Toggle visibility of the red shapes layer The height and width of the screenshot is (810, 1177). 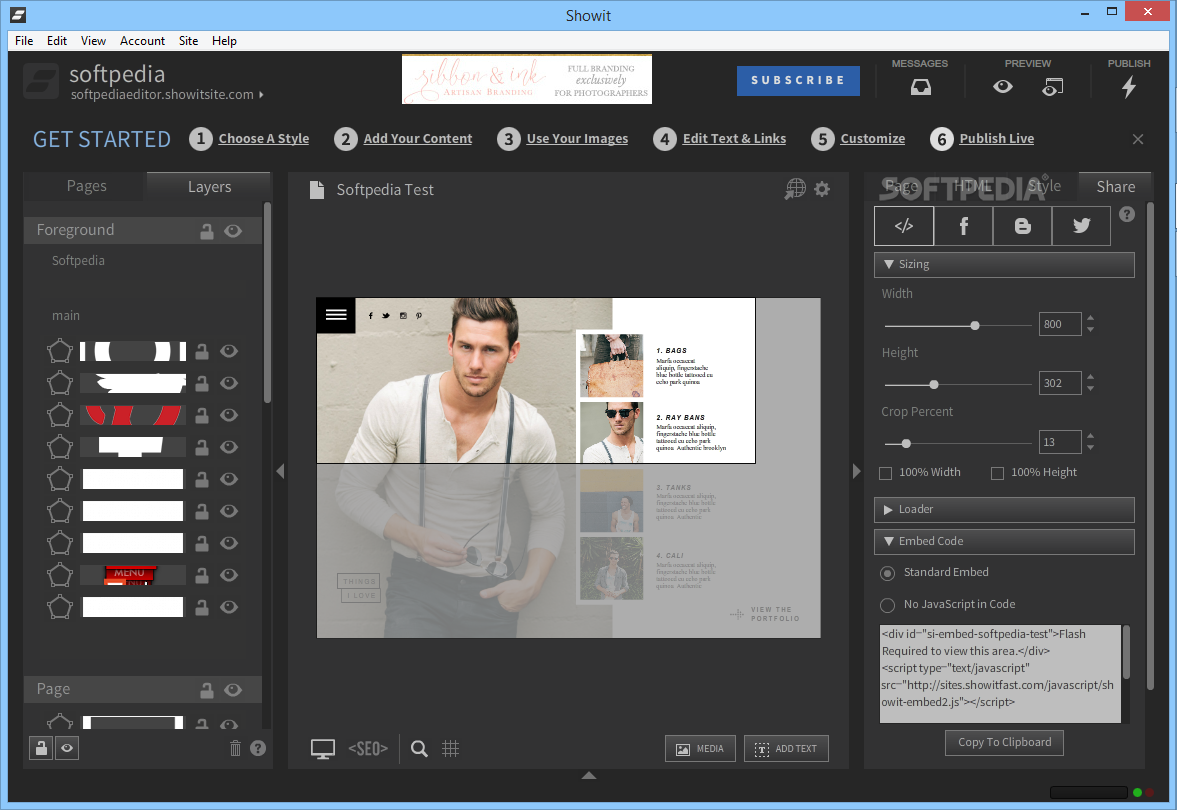229,414
